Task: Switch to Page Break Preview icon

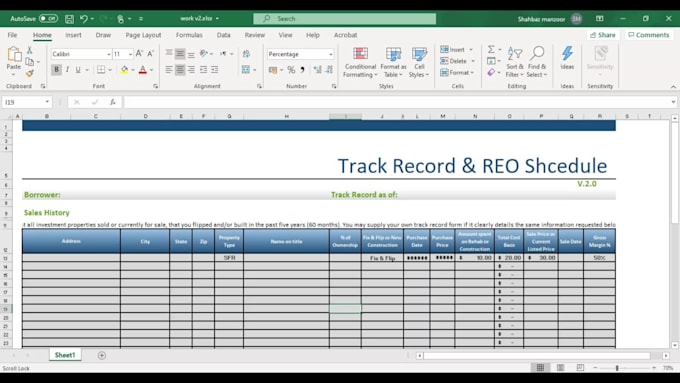Action: click(x=580, y=368)
